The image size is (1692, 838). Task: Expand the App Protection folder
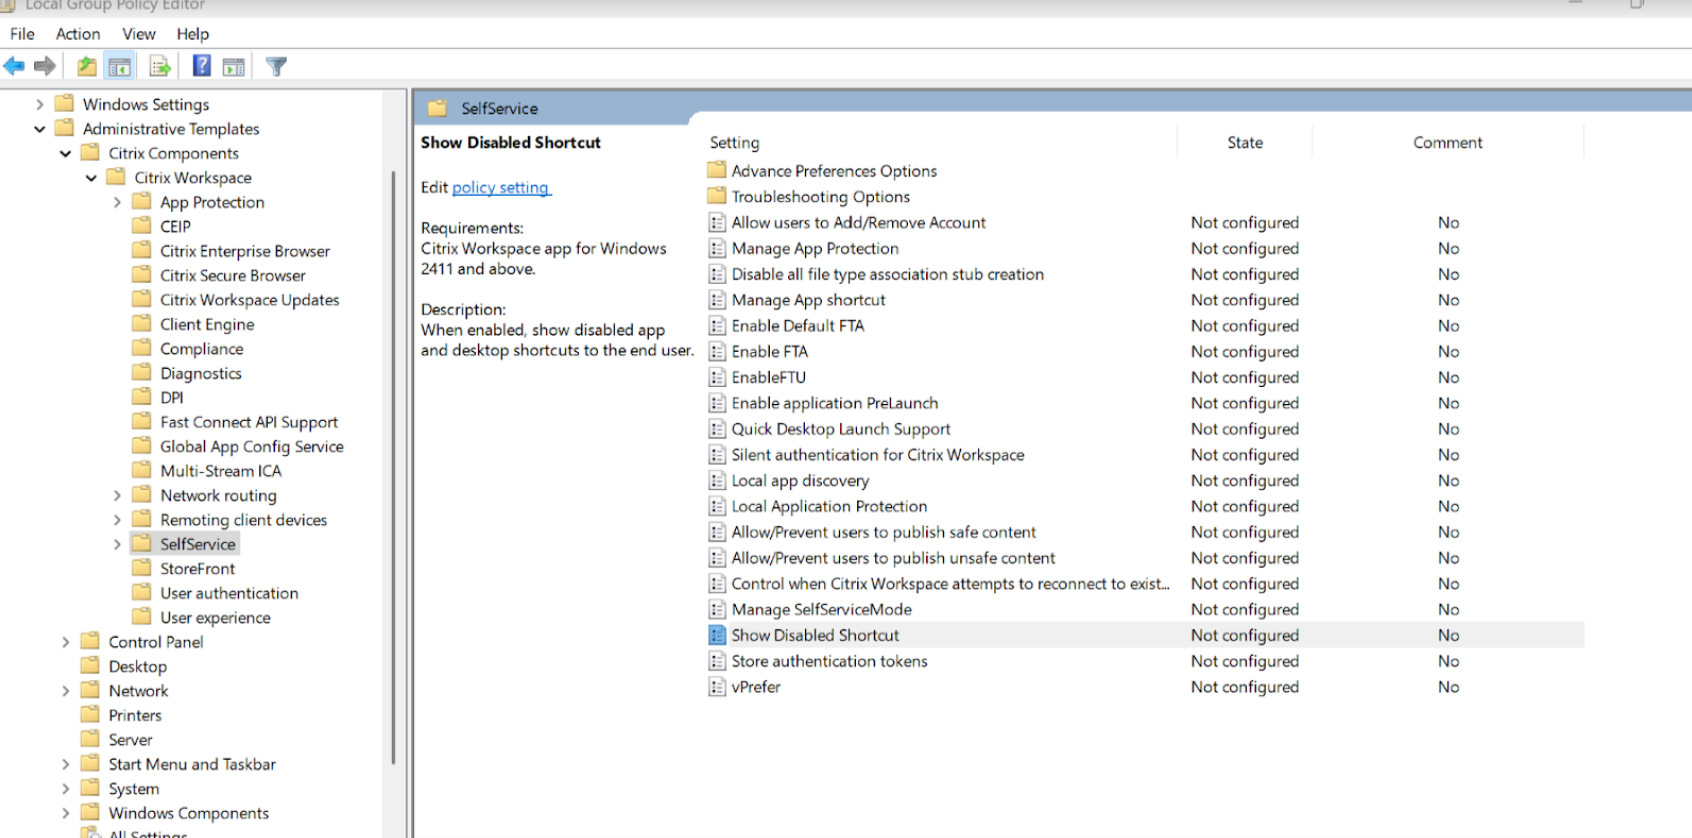pyautogui.click(x=117, y=202)
